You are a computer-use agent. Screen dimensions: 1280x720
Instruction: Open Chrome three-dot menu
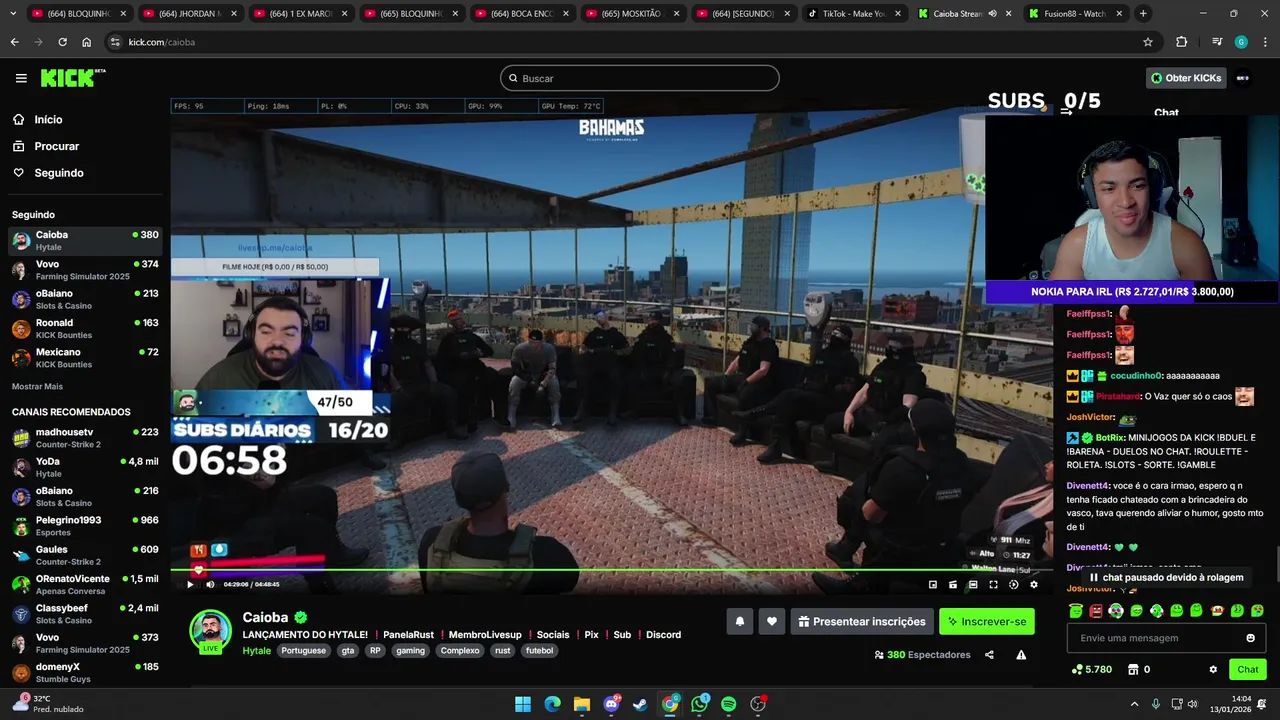1264,42
